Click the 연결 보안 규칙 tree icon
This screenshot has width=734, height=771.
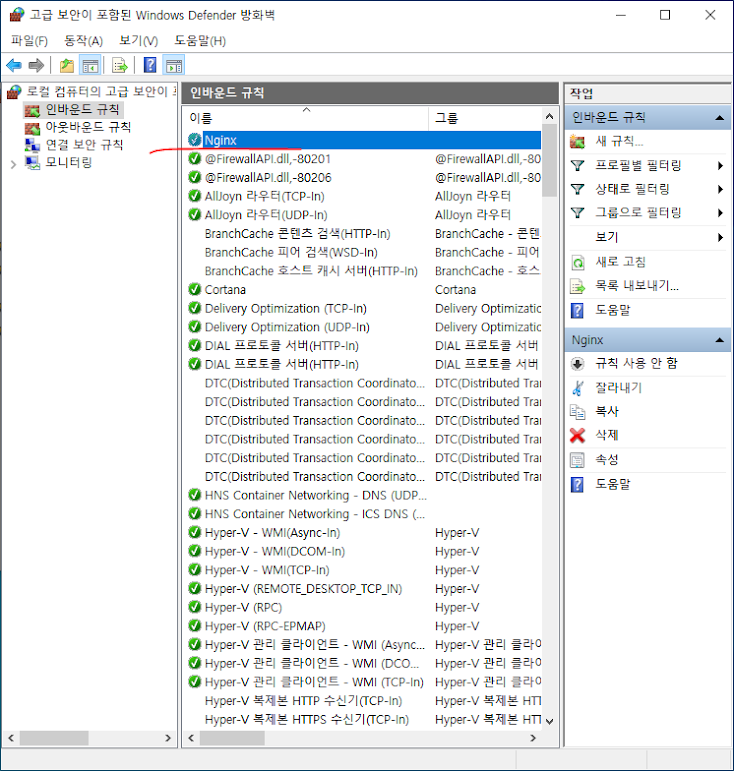click(32, 145)
